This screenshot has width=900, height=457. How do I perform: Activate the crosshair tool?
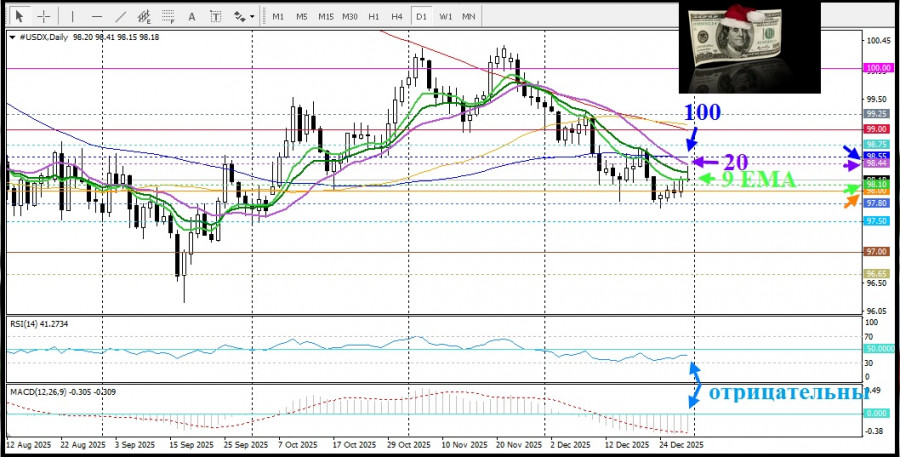click(x=43, y=17)
